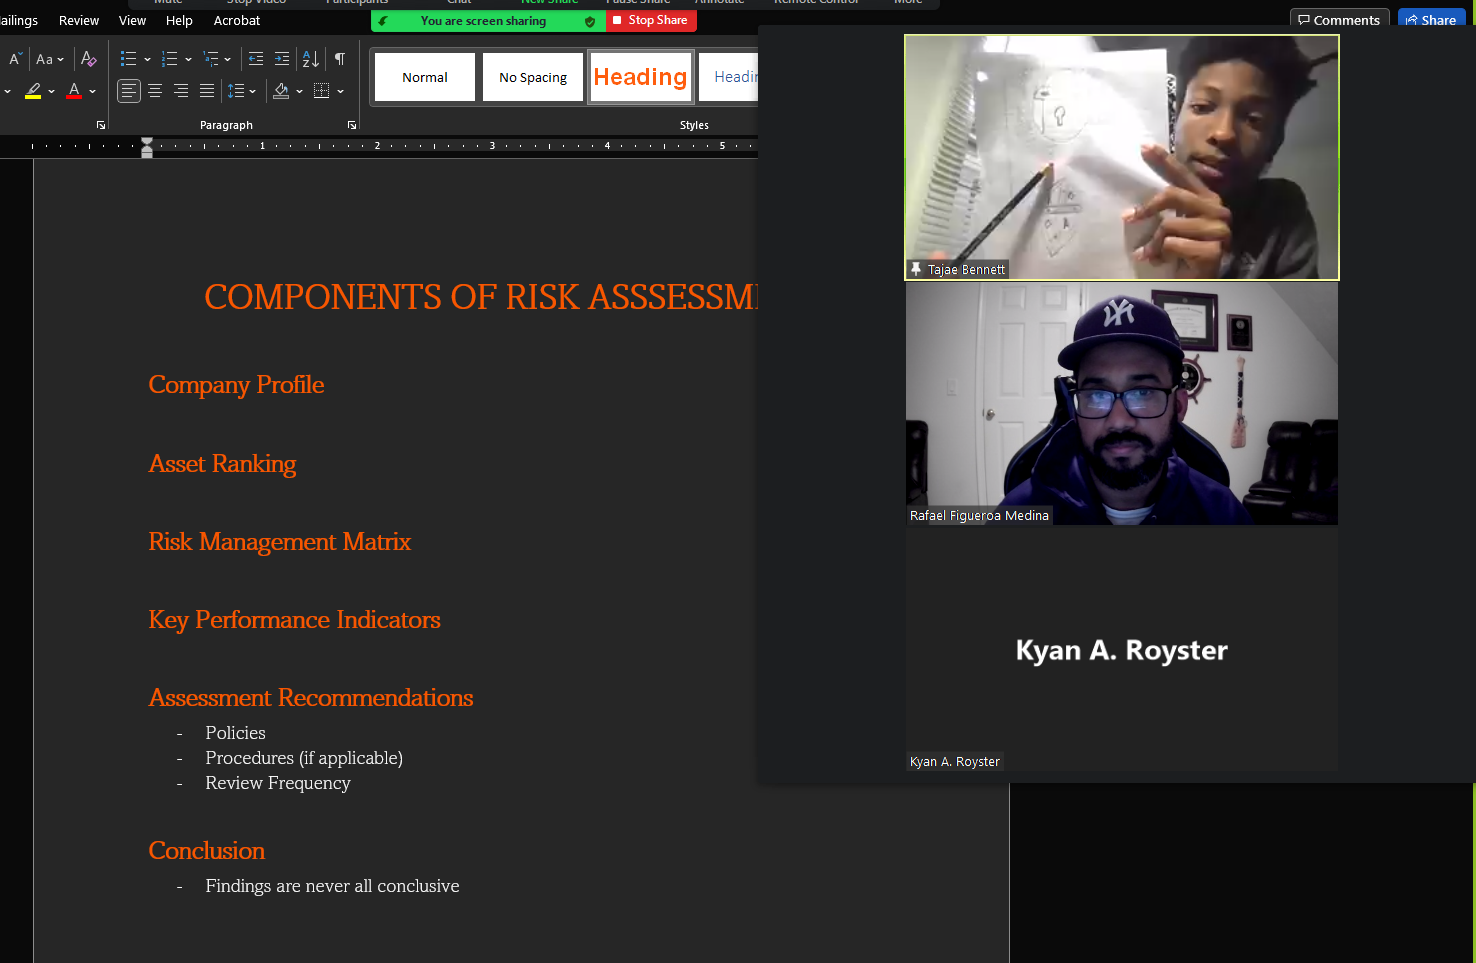Click the Increase Indent icon
Image resolution: width=1476 pixels, height=963 pixels.
(x=282, y=59)
